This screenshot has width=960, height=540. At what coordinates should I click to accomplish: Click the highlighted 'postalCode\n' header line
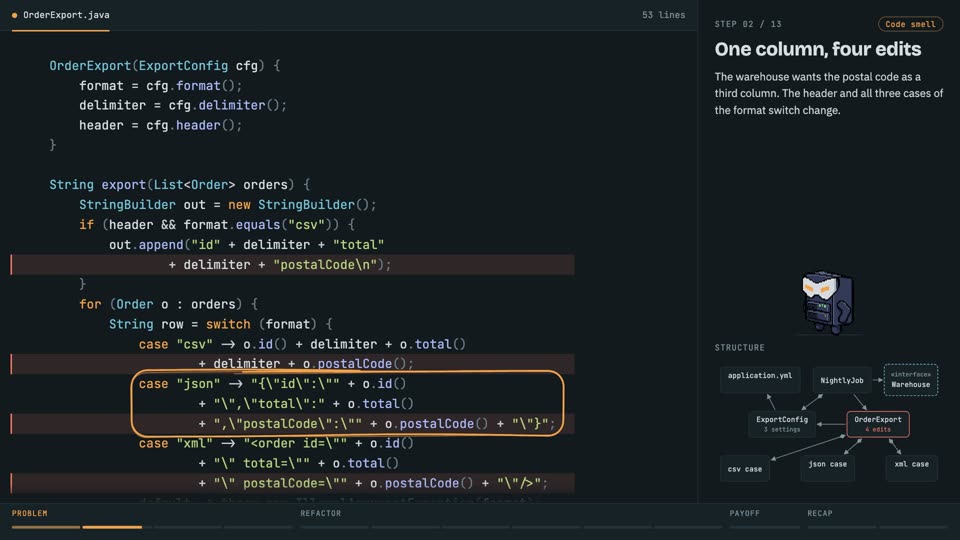(293, 264)
